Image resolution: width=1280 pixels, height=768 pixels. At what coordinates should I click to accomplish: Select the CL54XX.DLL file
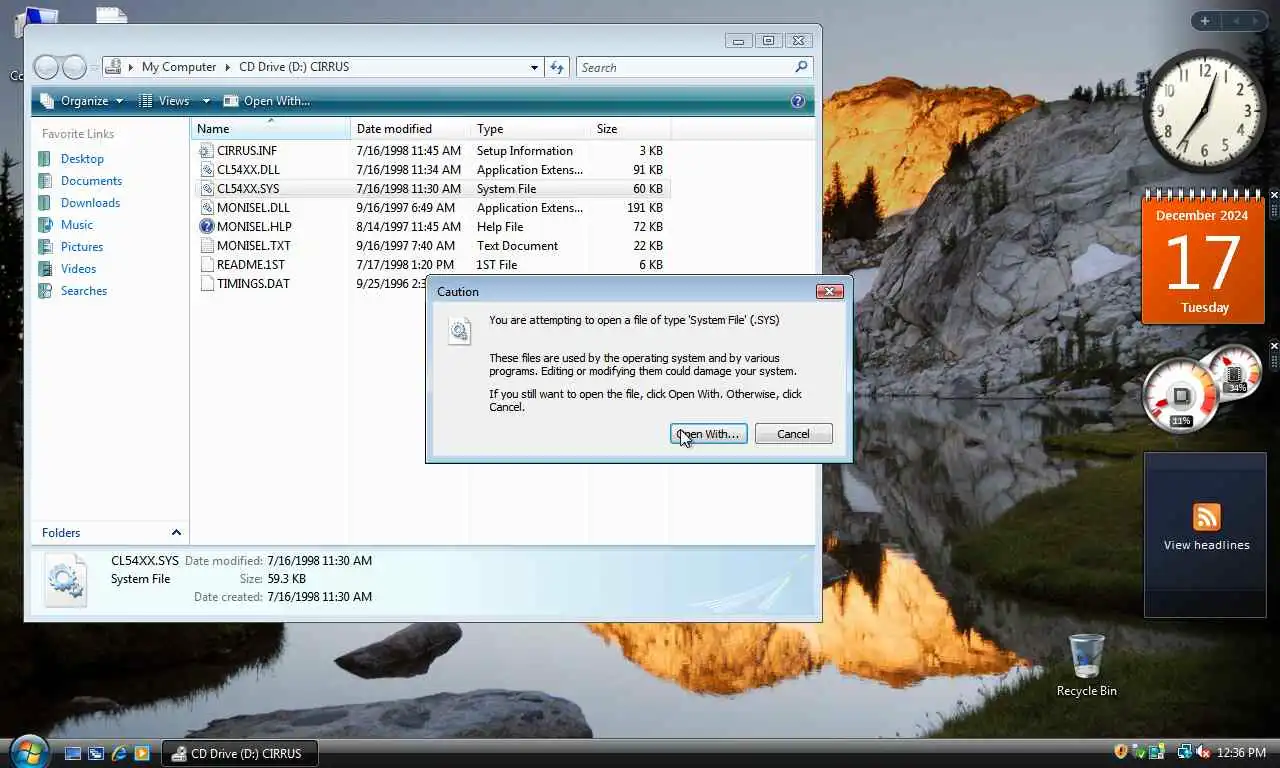coord(248,170)
